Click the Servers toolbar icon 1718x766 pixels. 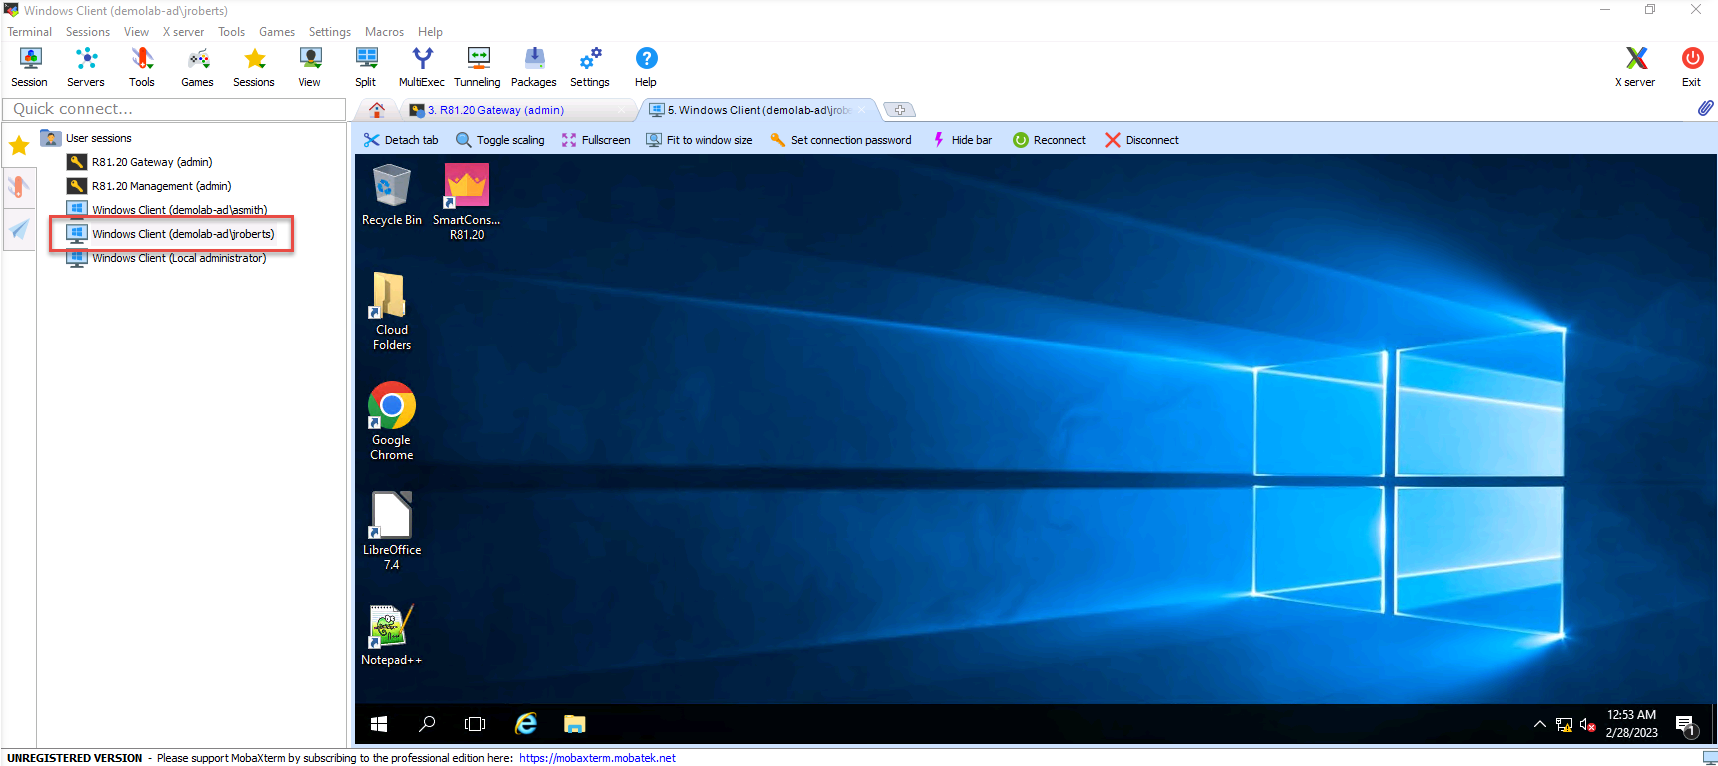[86, 67]
